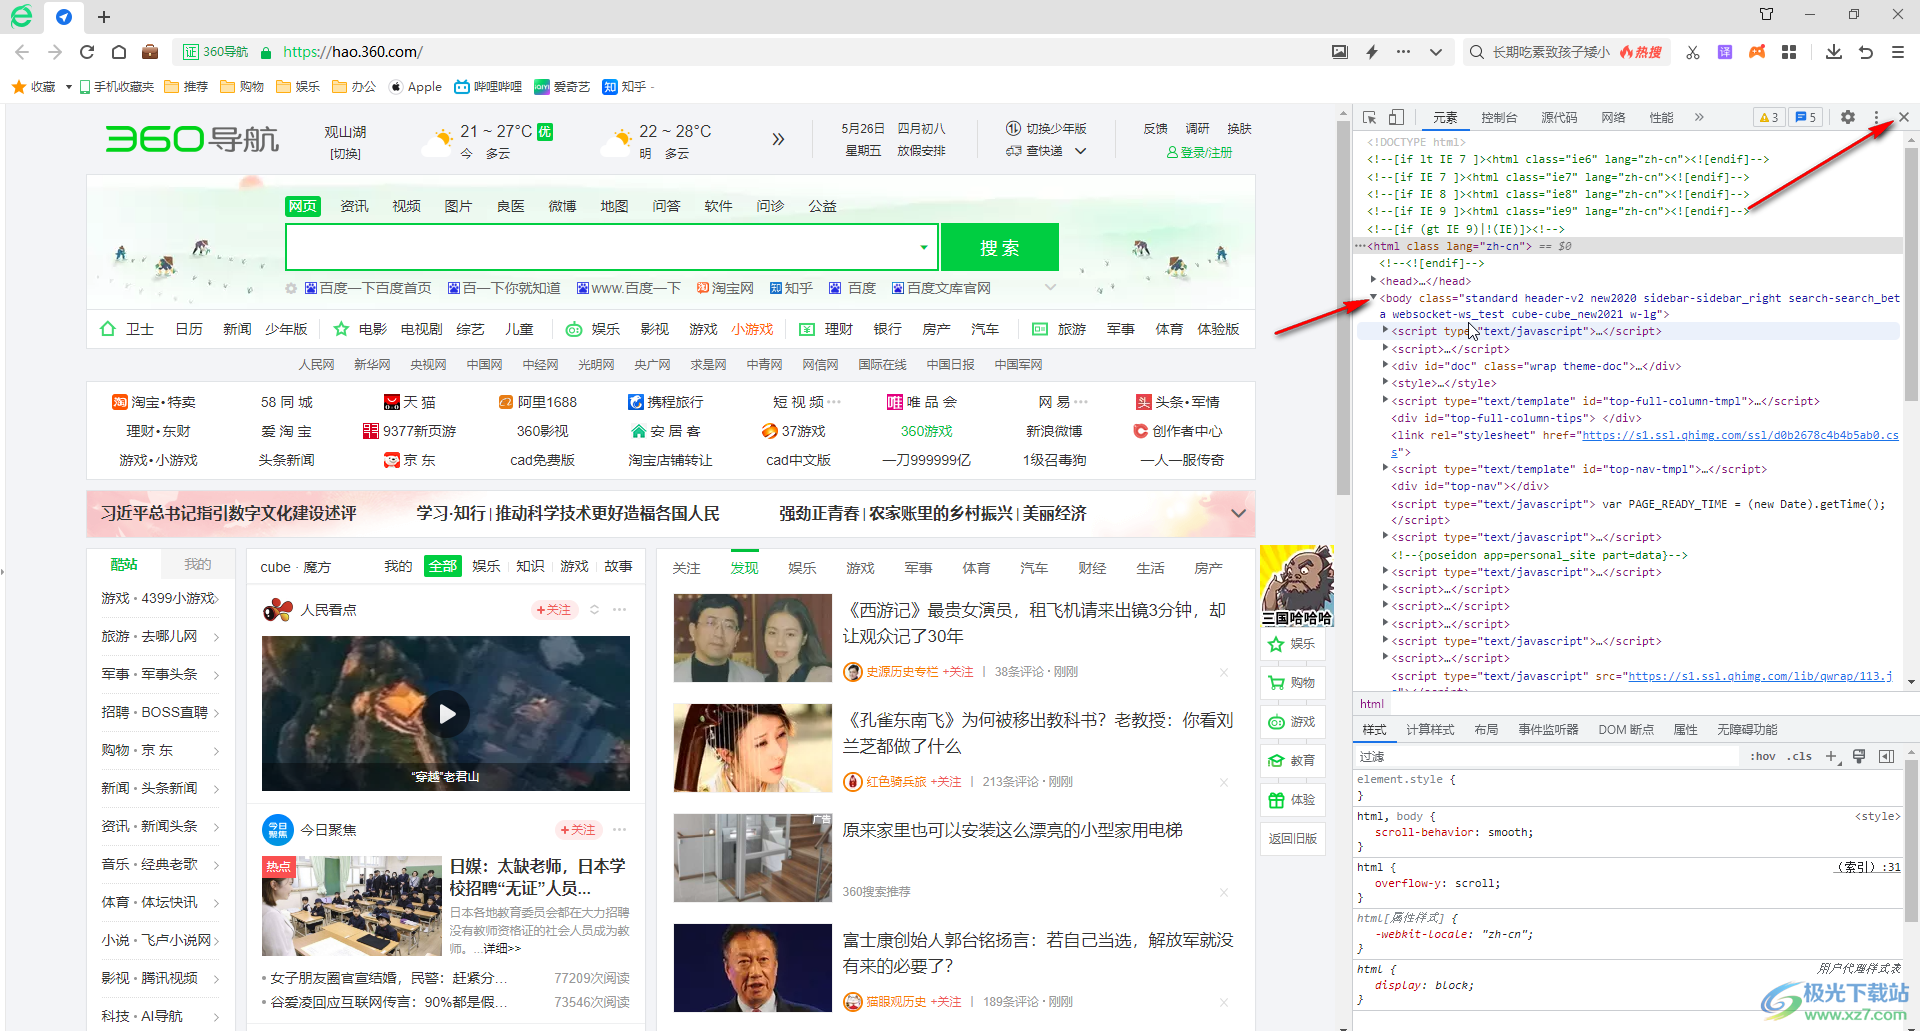1920x1031 pixels.
Task: Show more DevTools tabs chevron
Action: click(x=1699, y=117)
